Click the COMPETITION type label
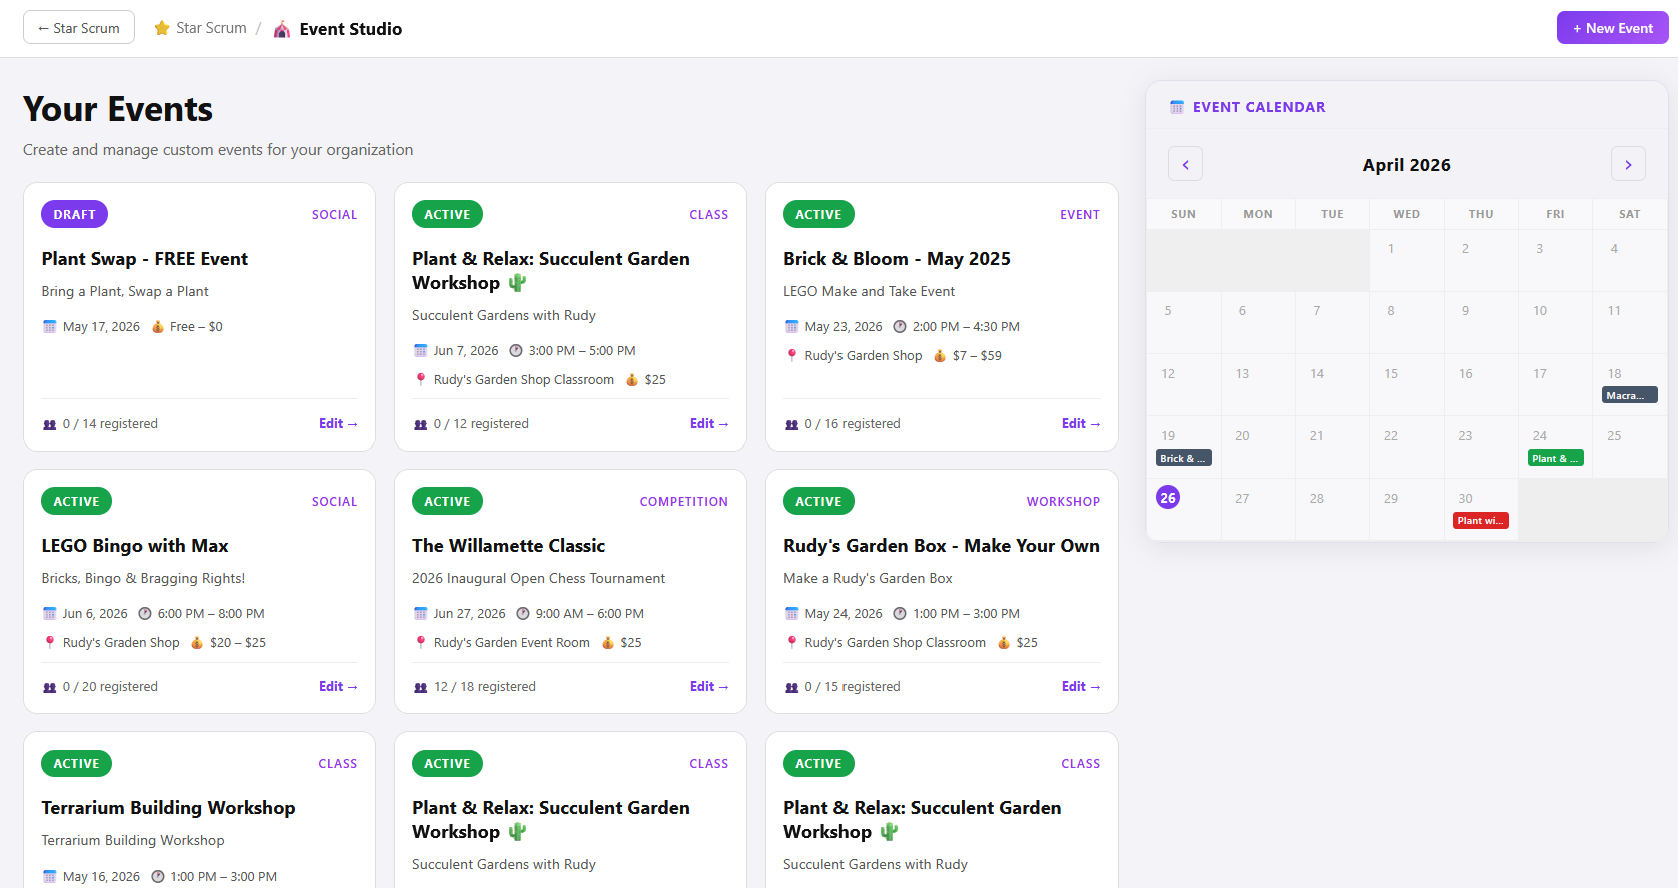Viewport: 1678px width, 888px height. (x=684, y=501)
